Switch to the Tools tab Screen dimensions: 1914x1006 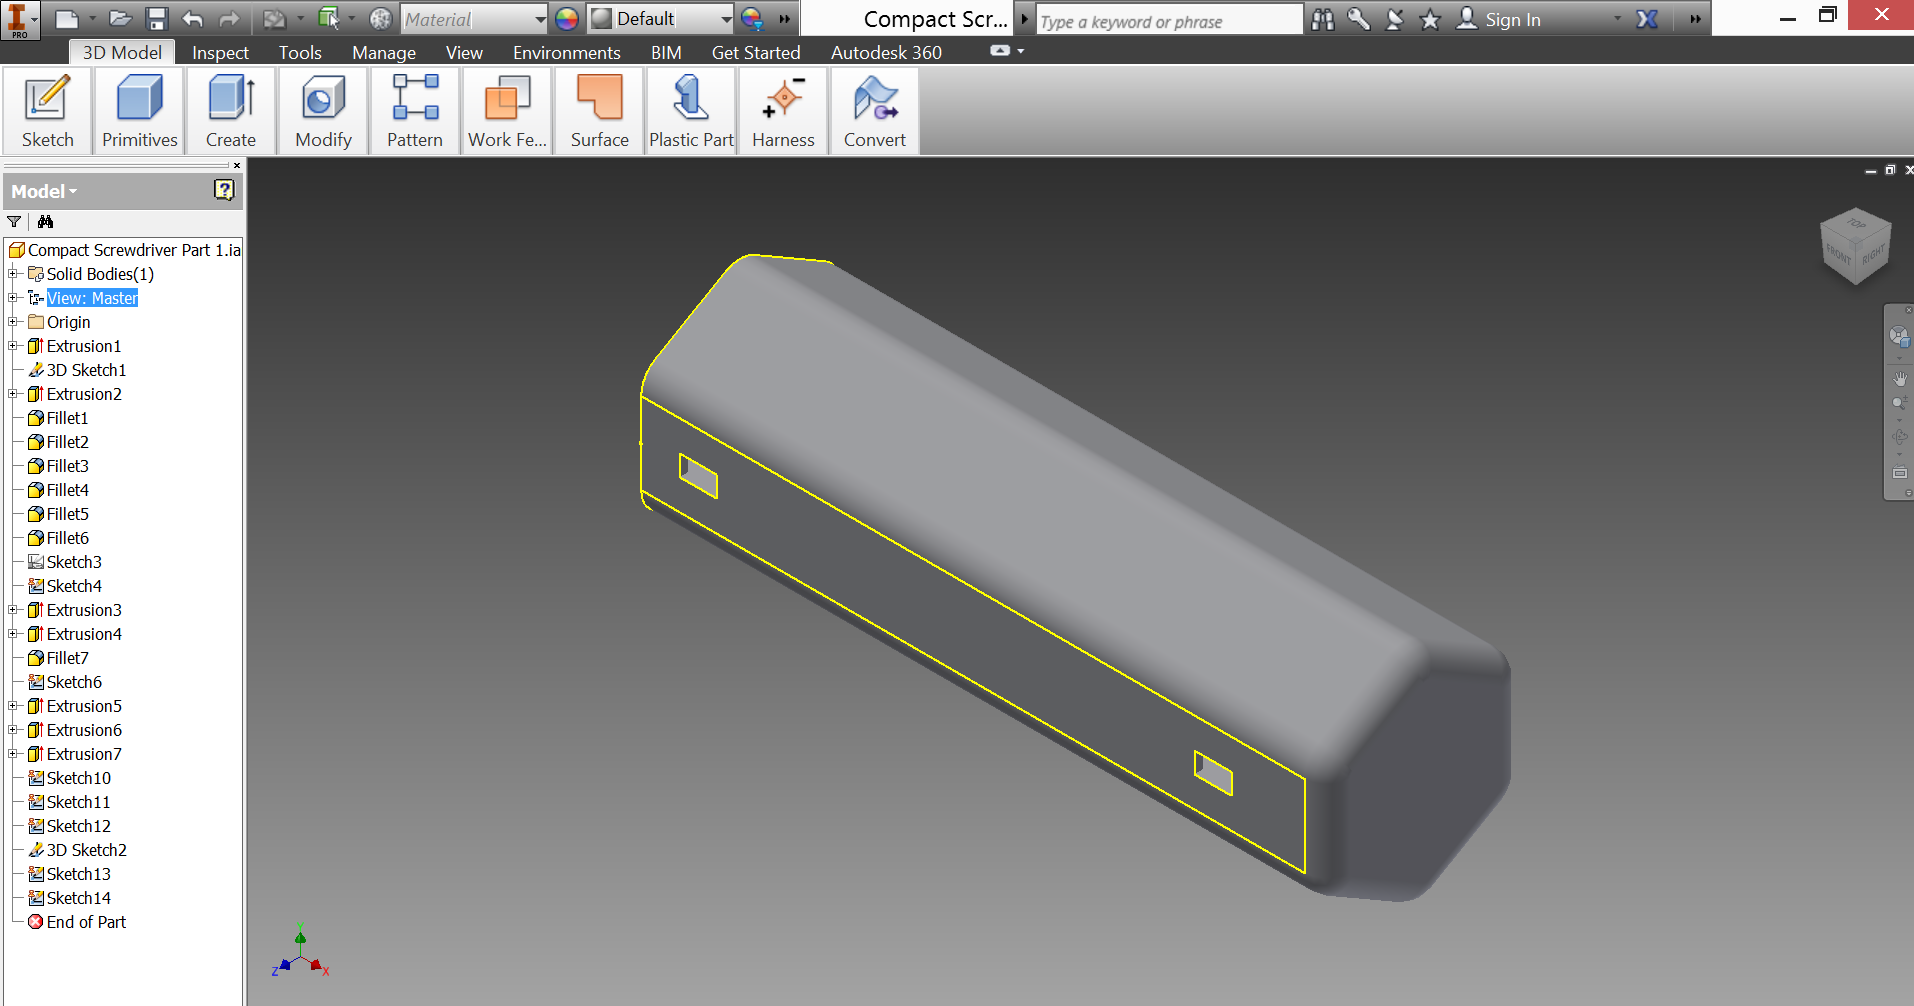pyautogui.click(x=300, y=52)
